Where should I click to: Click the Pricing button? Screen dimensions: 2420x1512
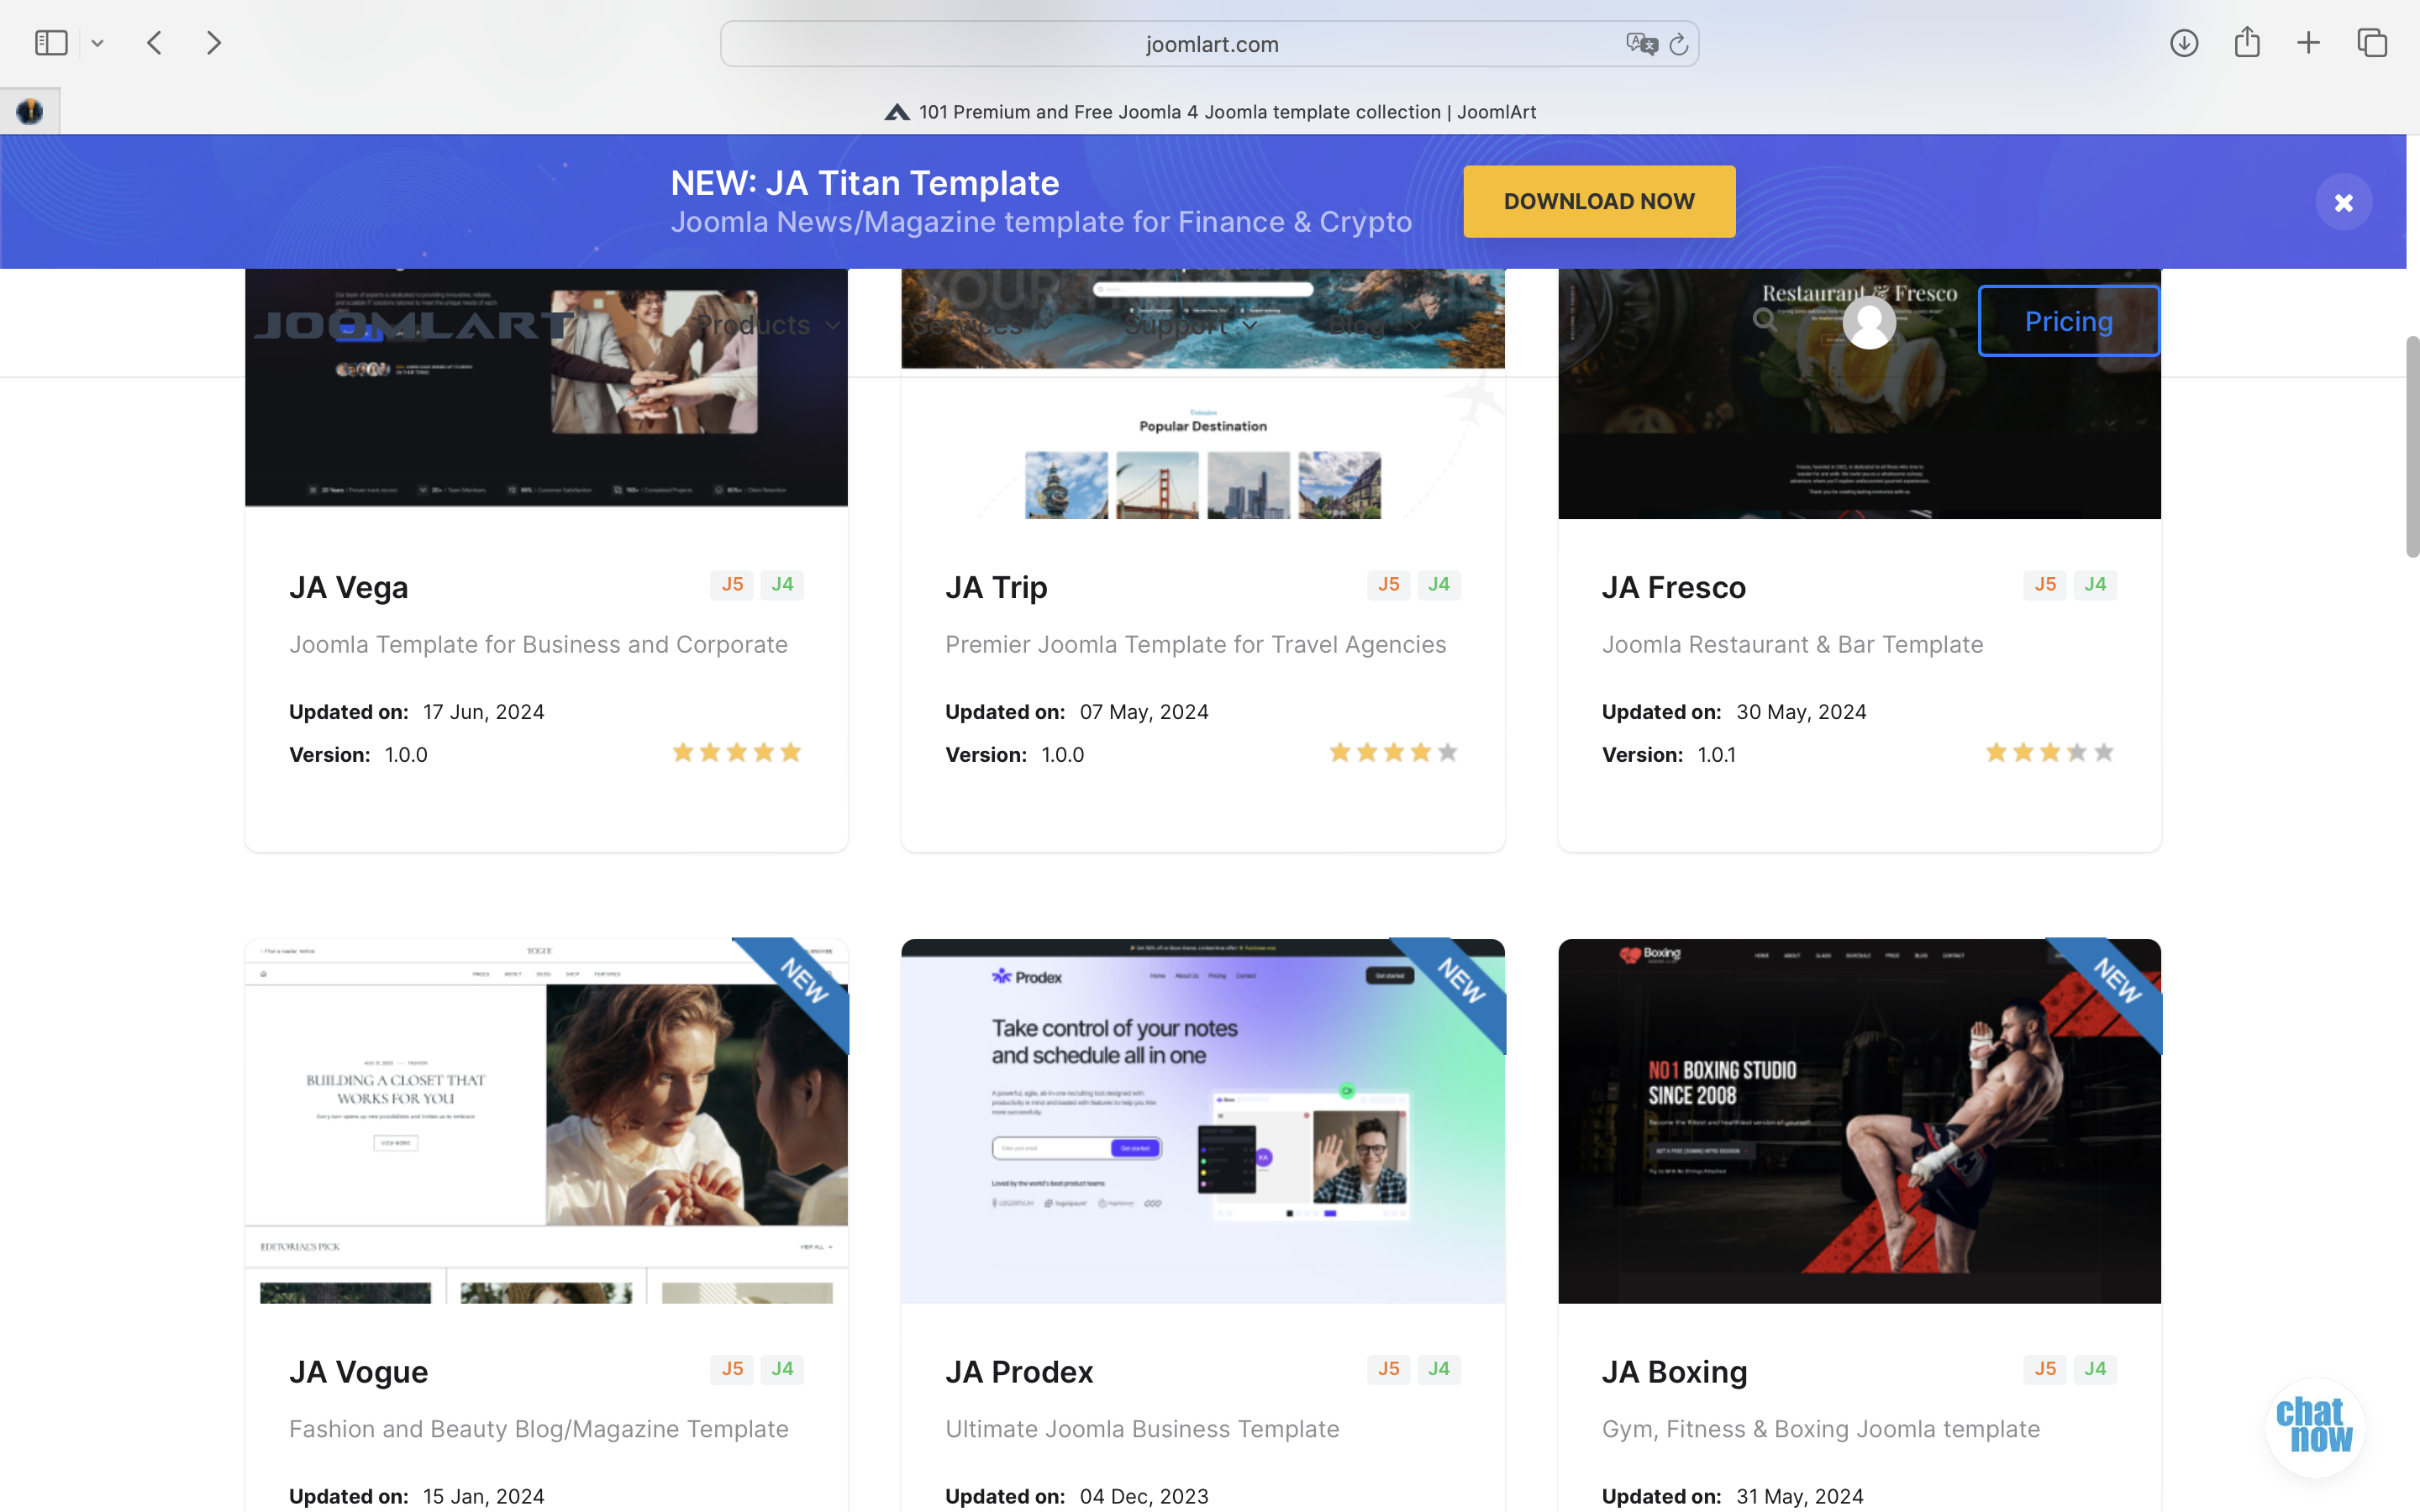click(2068, 321)
